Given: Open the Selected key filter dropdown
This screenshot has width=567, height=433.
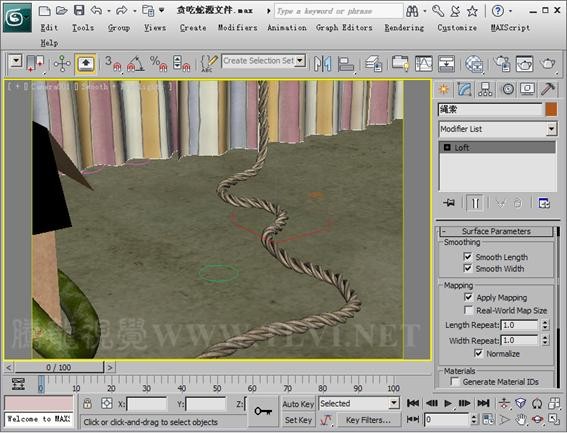Looking at the screenshot, I should coord(394,403).
